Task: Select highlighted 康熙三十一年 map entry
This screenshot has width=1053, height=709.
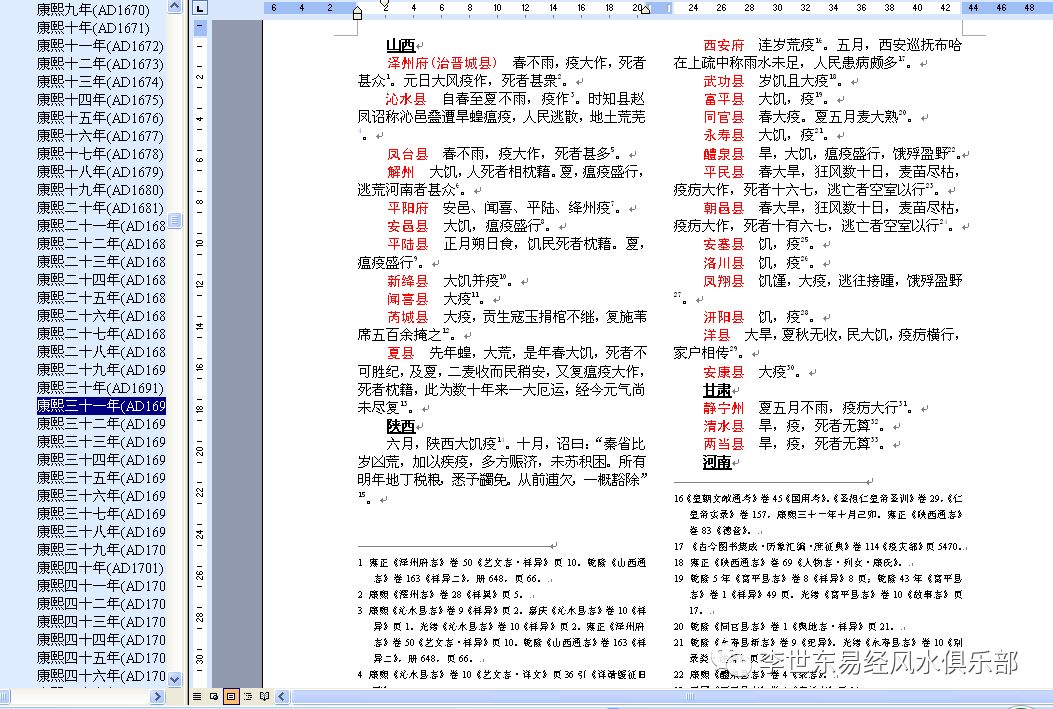Action: pos(101,406)
